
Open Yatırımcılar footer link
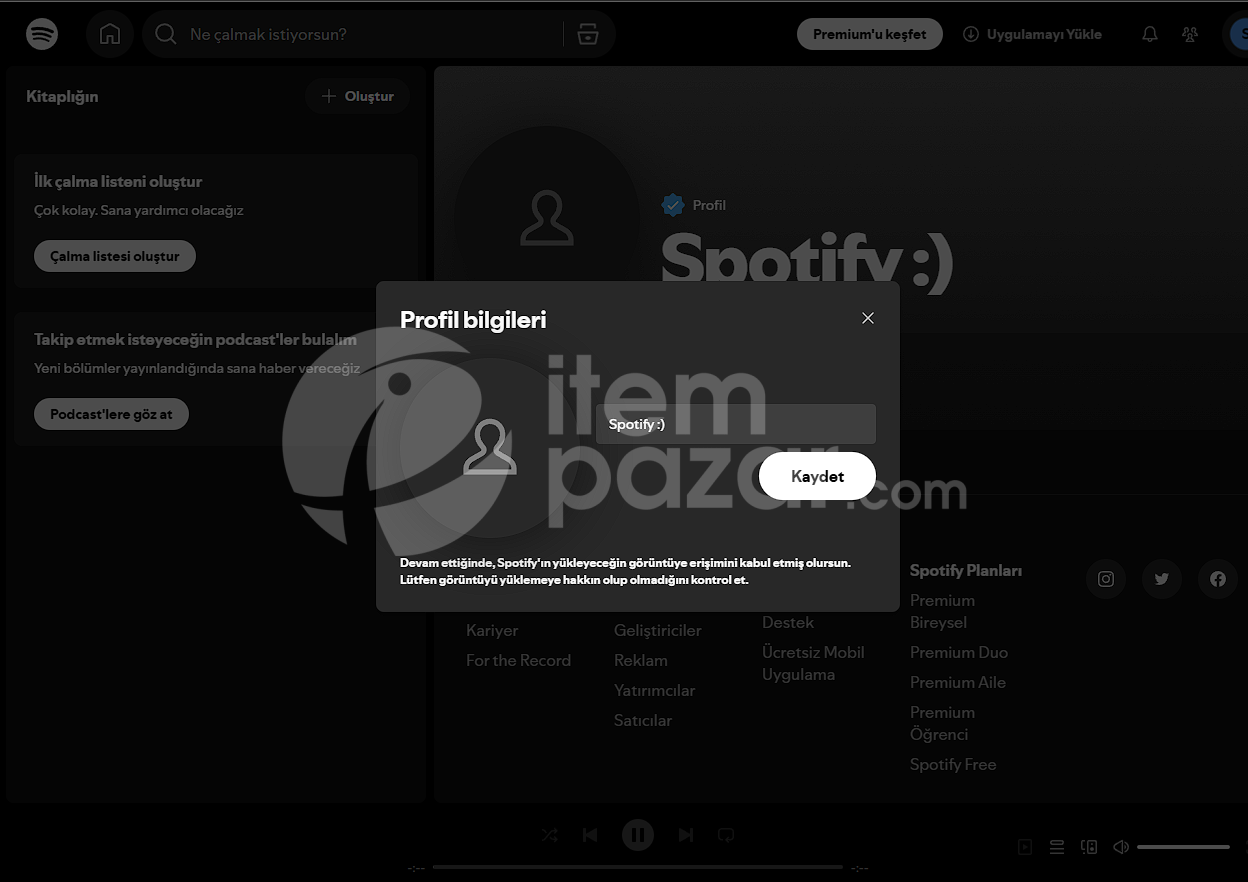[x=654, y=690]
